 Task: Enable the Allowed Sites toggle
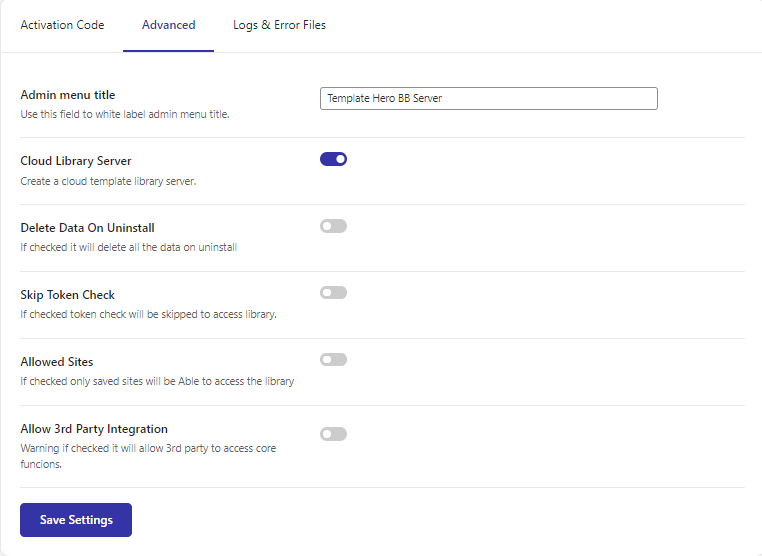pyautogui.click(x=333, y=360)
